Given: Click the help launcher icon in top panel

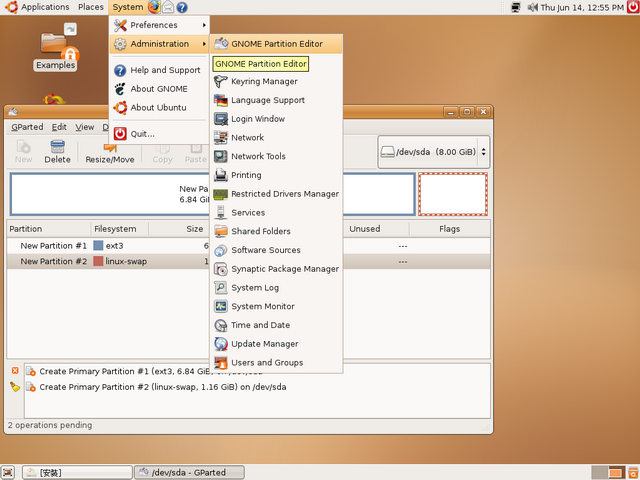Looking at the screenshot, I should point(182,7).
